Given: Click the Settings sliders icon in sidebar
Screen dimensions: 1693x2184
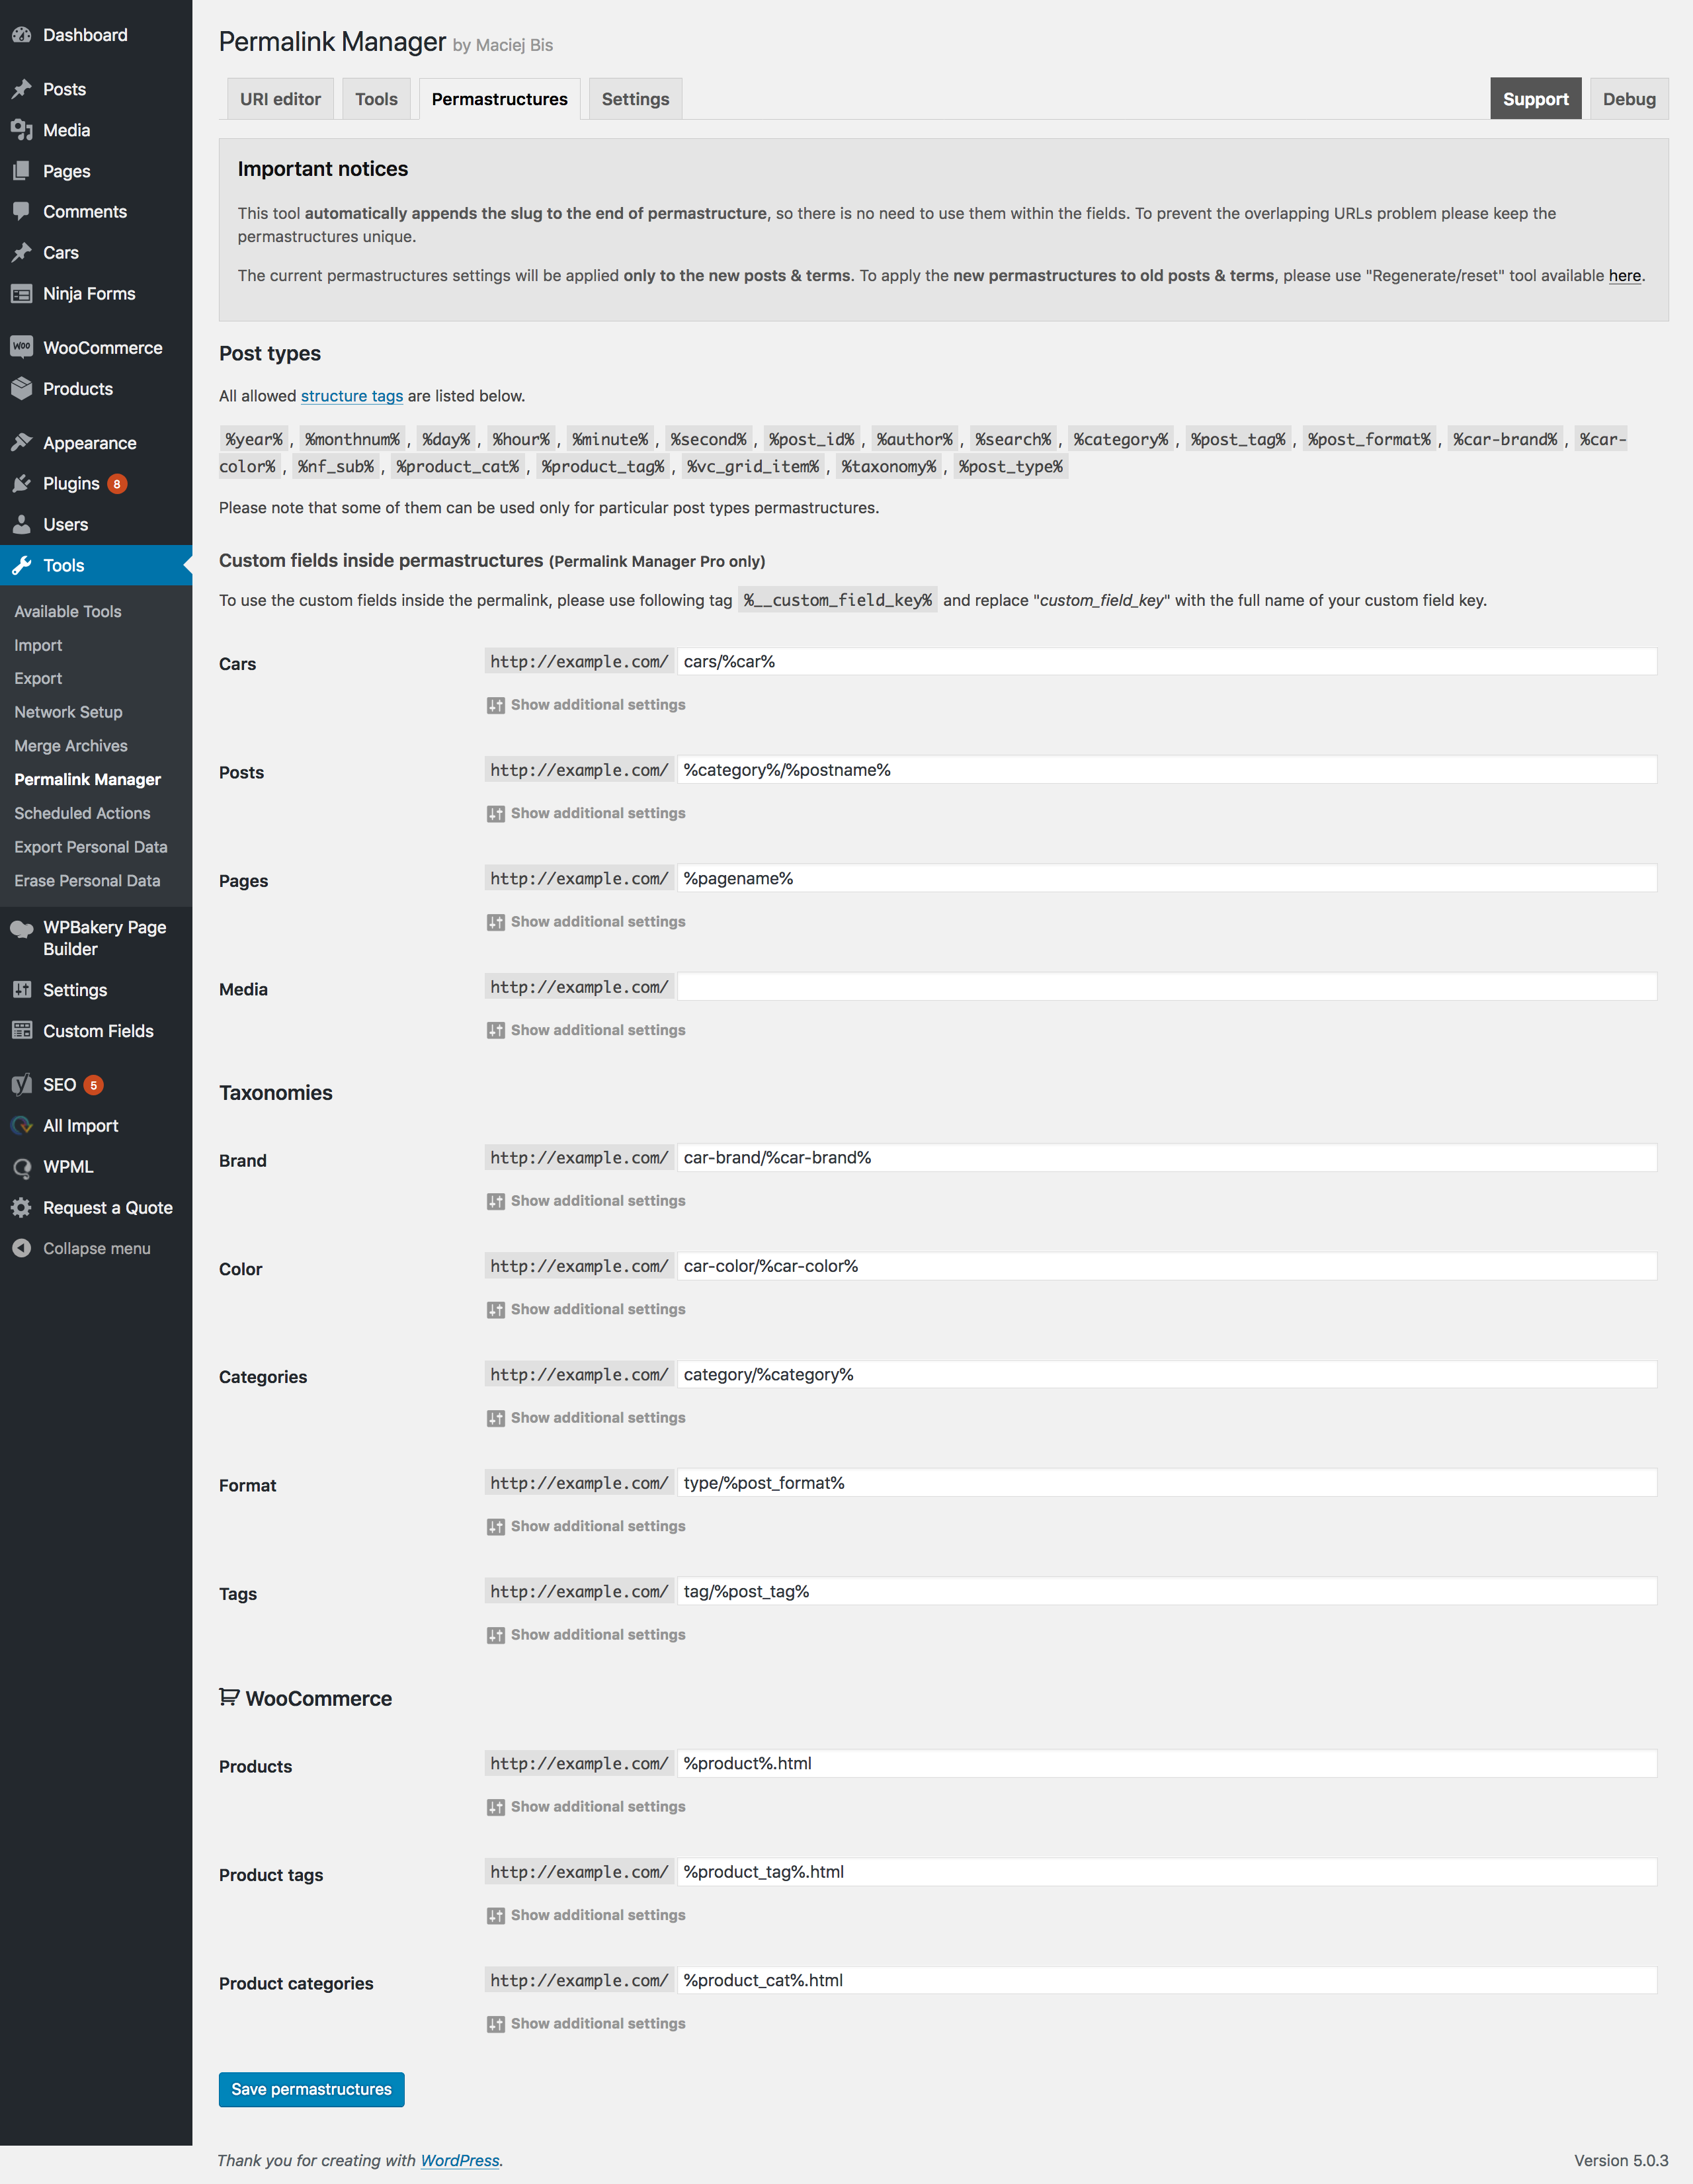Looking at the screenshot, I should click(22, 990).
